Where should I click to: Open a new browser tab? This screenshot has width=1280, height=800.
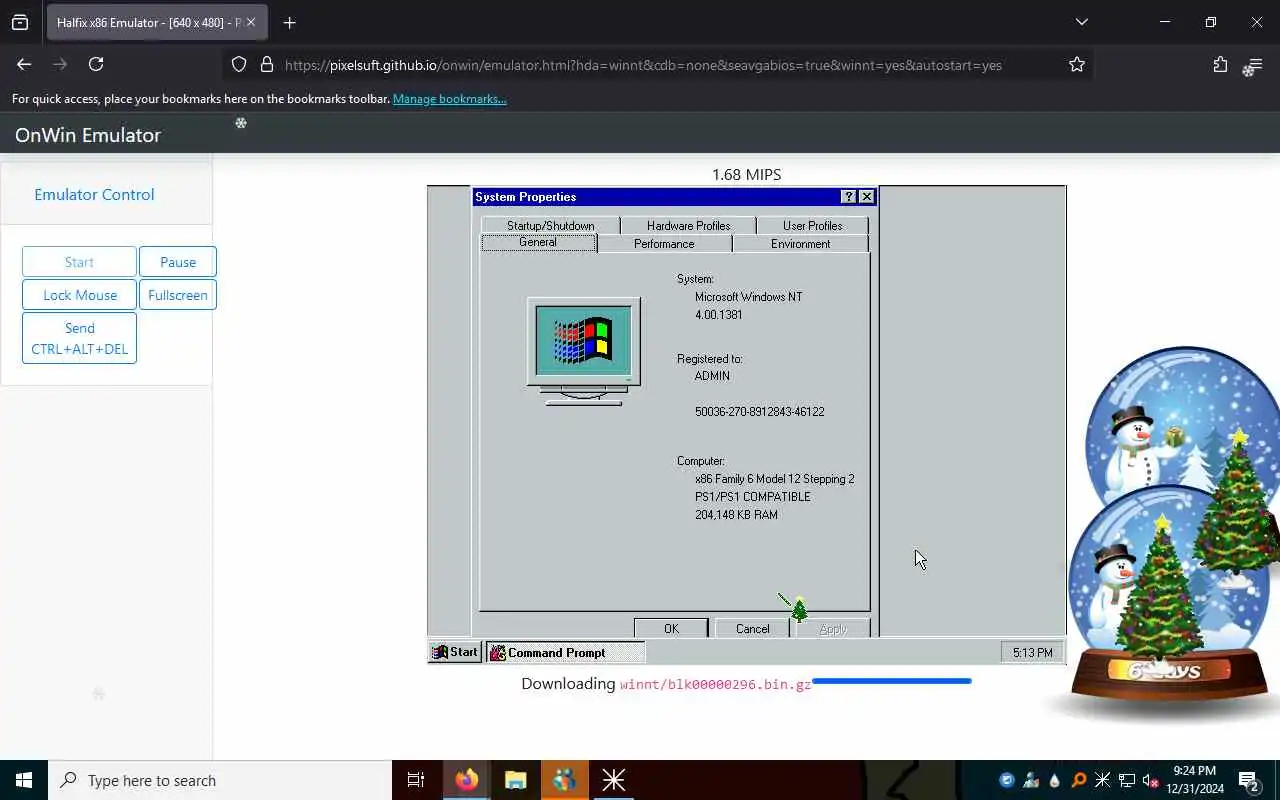(x=290, y=22)
